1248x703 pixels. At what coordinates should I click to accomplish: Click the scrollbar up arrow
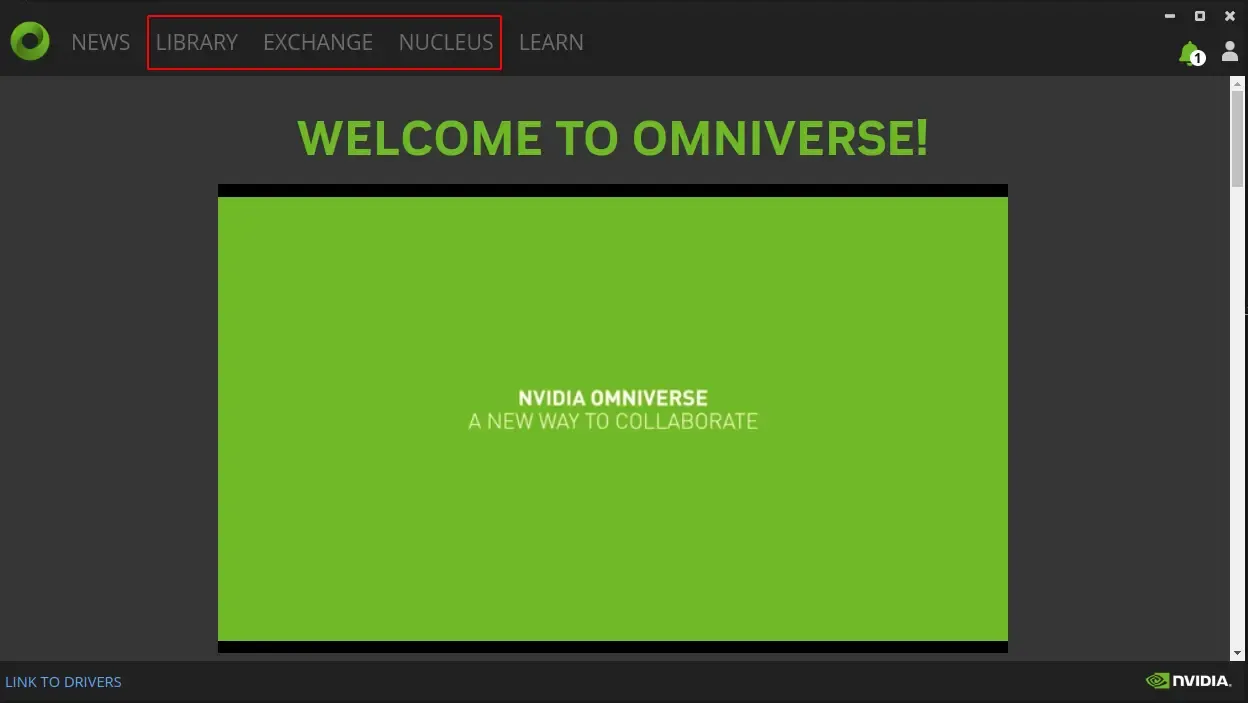pyautogui.click(x=1237, y=84)
